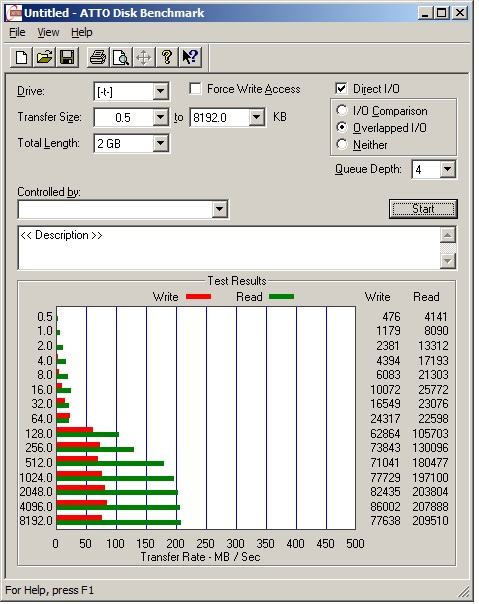Screen dimensions: 479x604
Task: Click the Test Results group title
Action: (x=237, y=281)
